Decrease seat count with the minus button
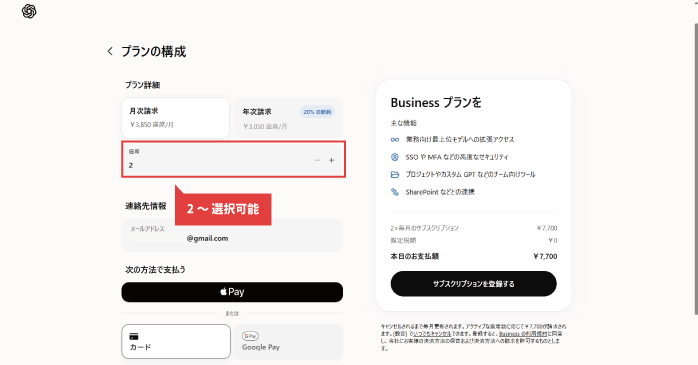The width and height of the screenshot is (698, 365). (x=317, y=160)
